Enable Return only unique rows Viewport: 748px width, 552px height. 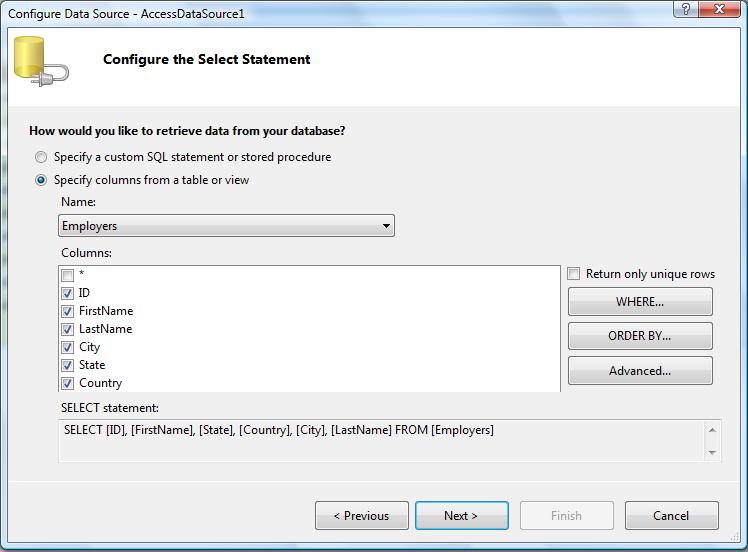[x=573, y=274]
